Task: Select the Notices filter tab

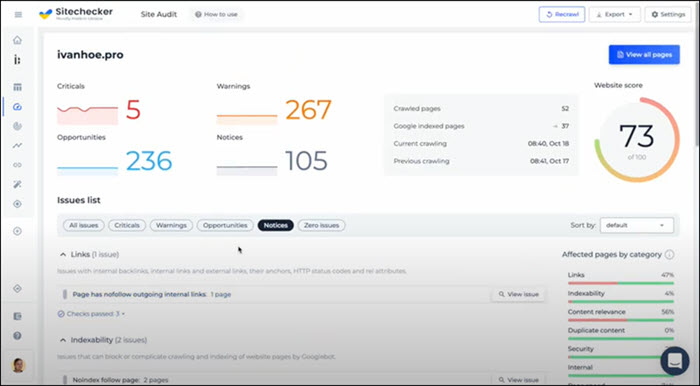Action: [275, 225]
